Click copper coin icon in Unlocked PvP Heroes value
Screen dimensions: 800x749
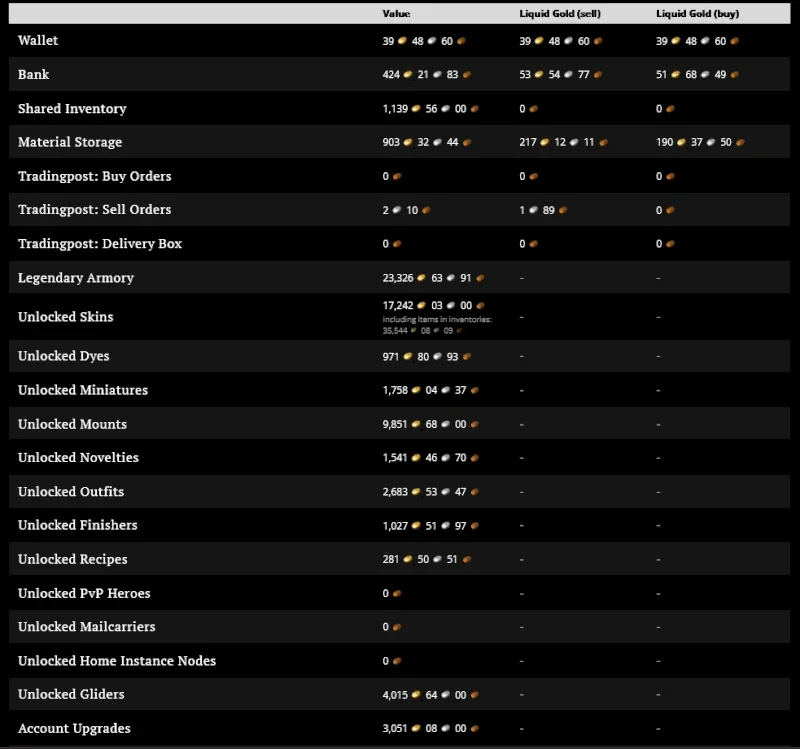coord(397,593)
